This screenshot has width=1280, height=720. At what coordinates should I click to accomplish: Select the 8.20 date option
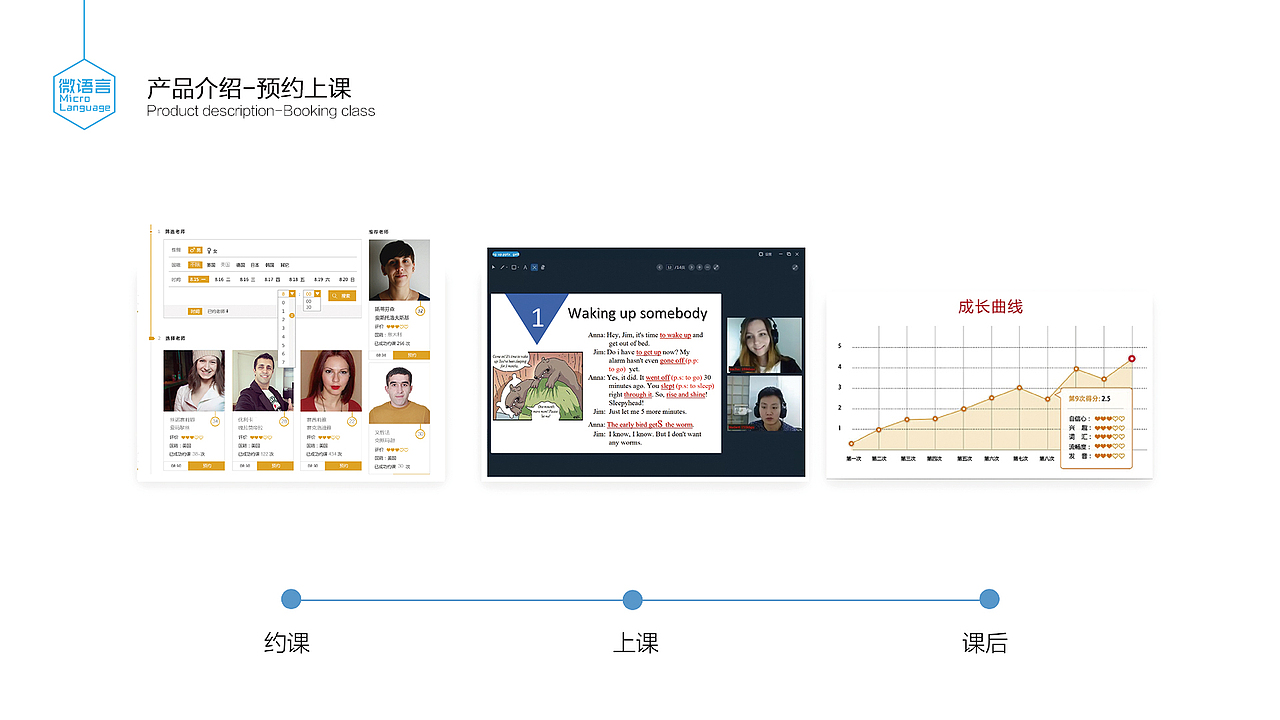tap(347, 280)
